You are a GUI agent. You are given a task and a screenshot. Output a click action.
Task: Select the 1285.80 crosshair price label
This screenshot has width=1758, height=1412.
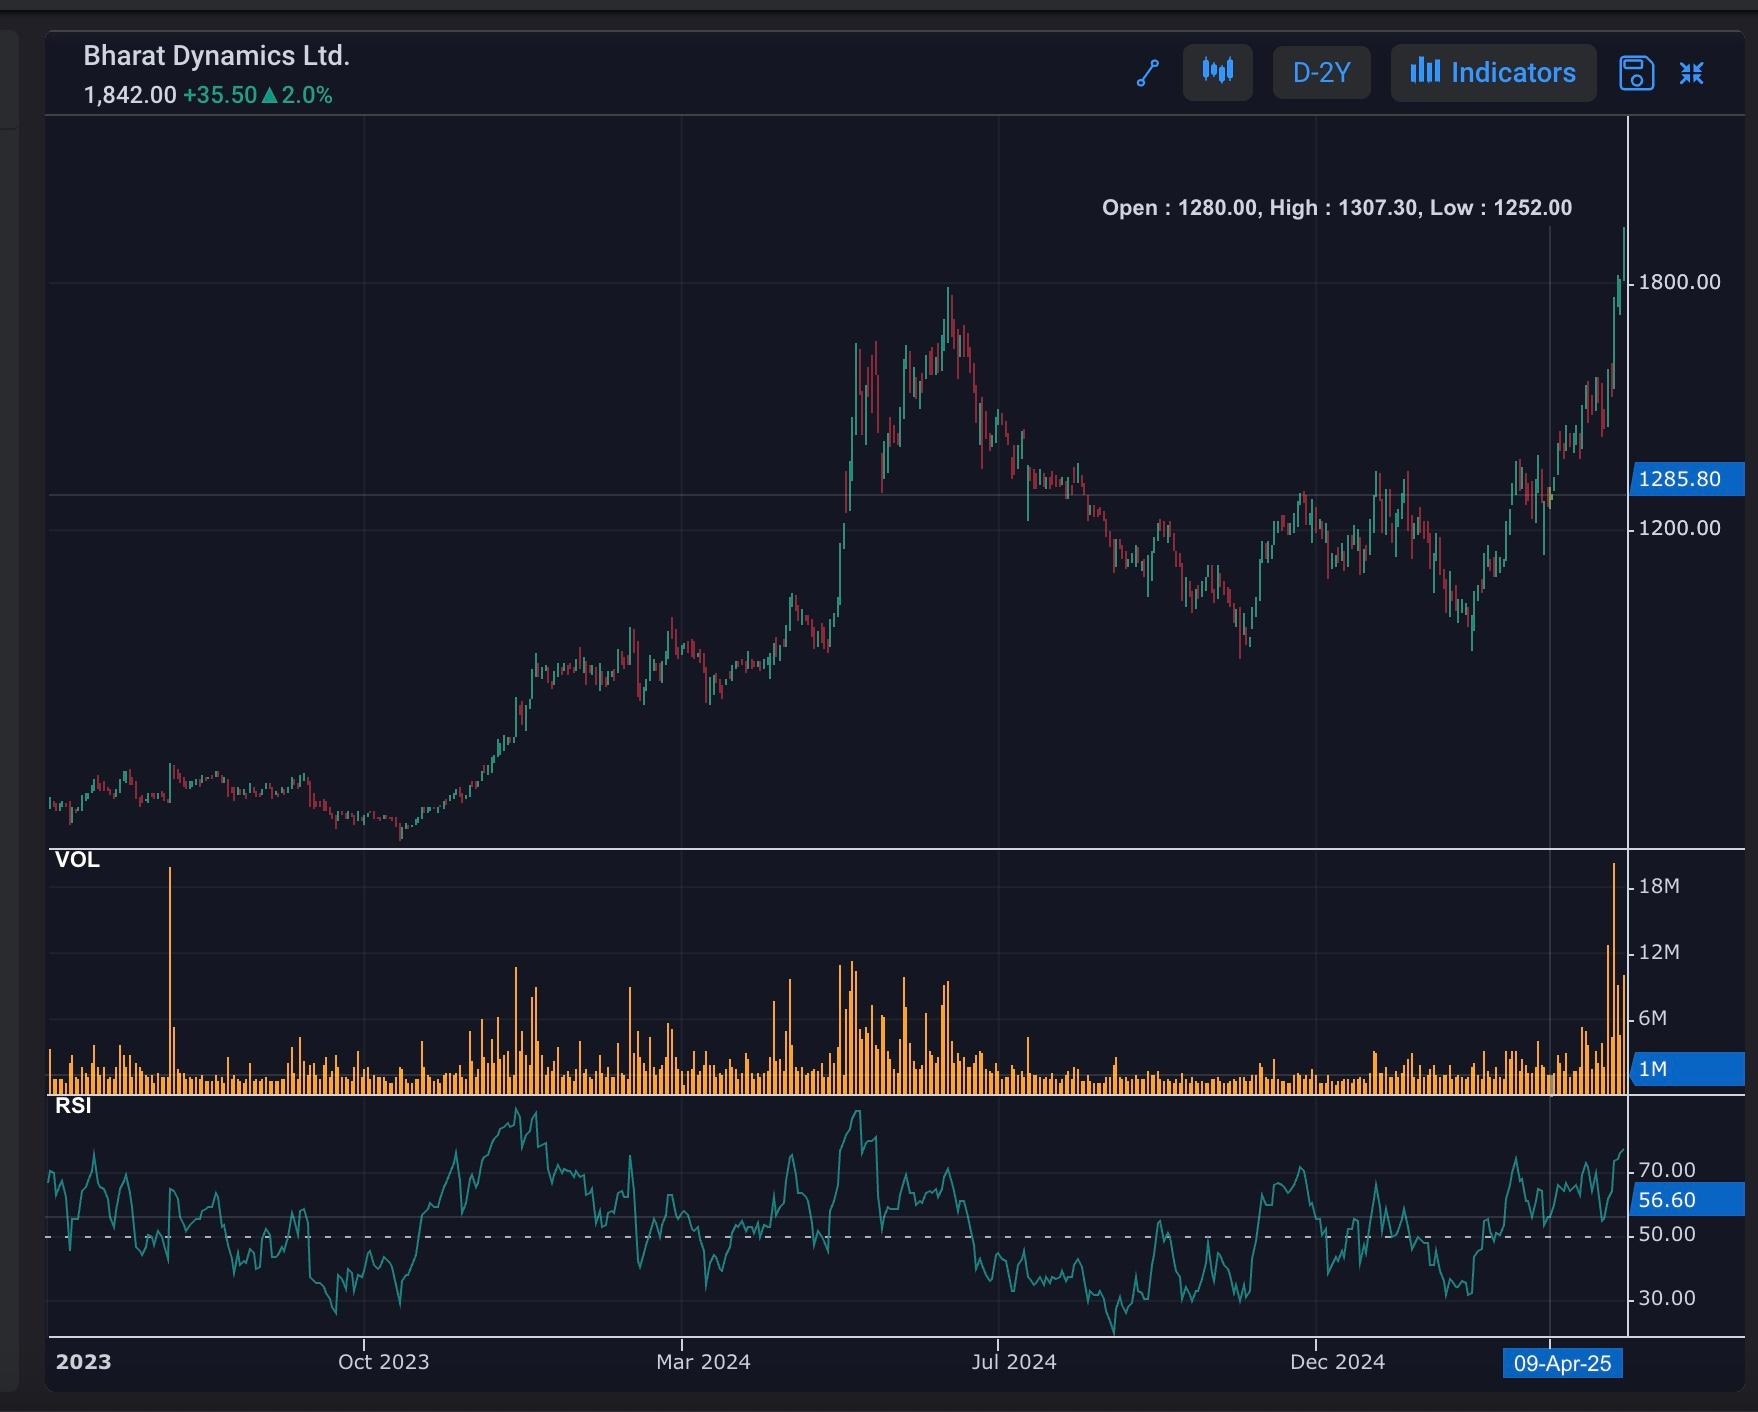pos(1687,479)
